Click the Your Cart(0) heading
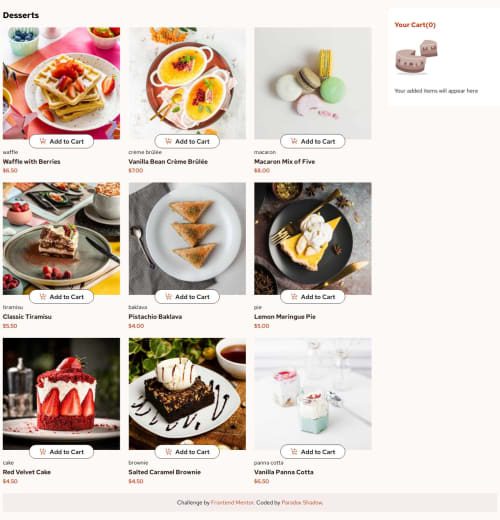Screen dimensions: 500x520 tap(415, 25)
